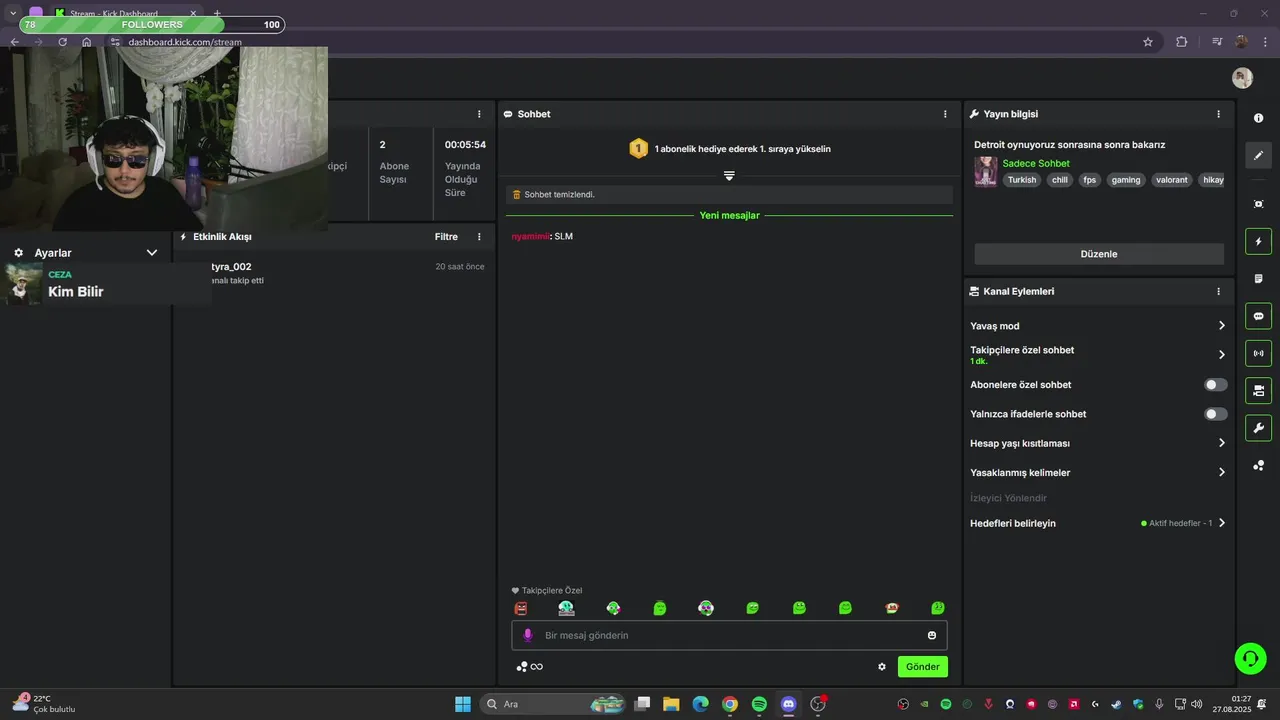
Task: Bookmark this page with the star icon
Action: (1148, 42)
